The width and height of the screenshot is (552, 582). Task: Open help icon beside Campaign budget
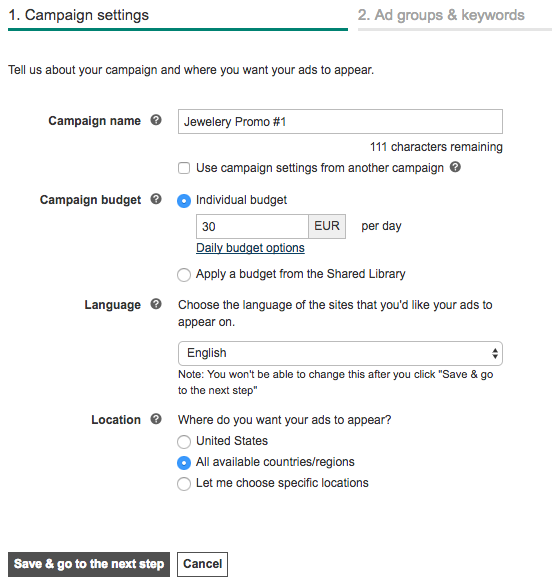pyautogui.click(x=156, y=199)
